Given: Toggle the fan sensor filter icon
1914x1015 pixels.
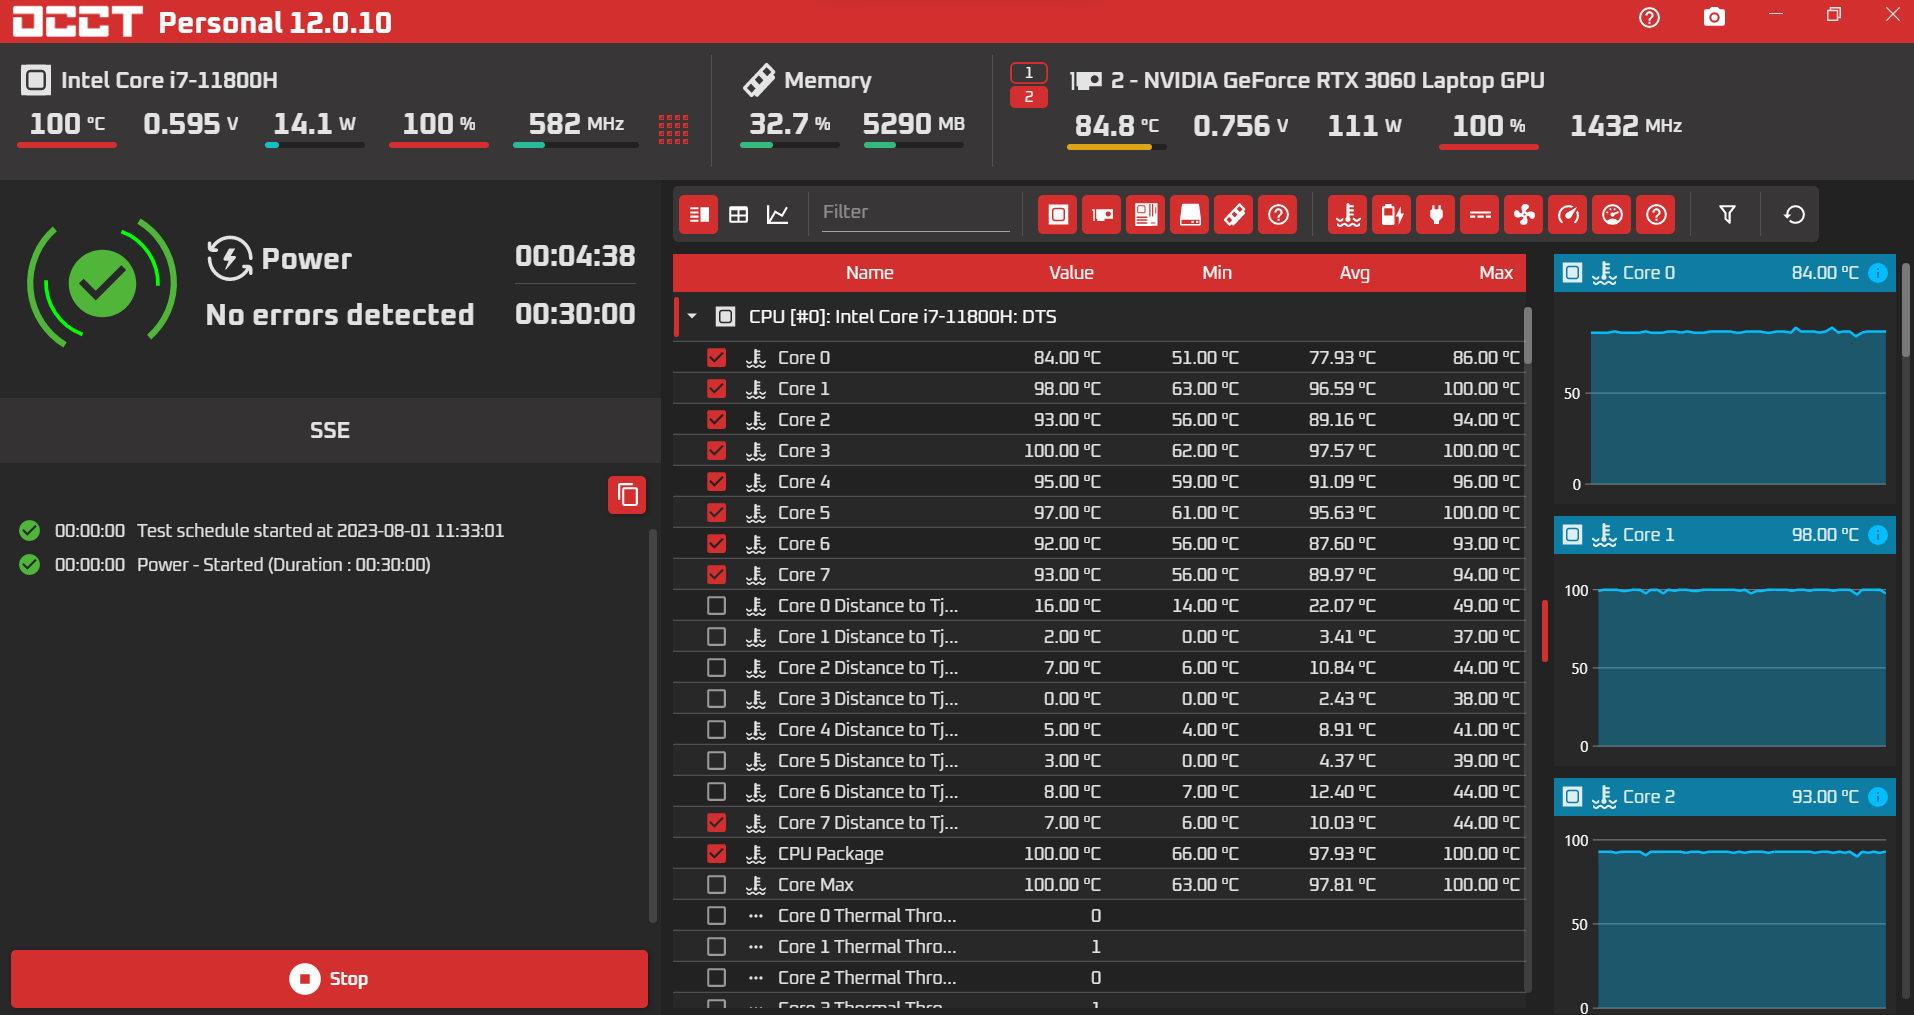Looking at the screenshot, I should [x=1524, y=214].
